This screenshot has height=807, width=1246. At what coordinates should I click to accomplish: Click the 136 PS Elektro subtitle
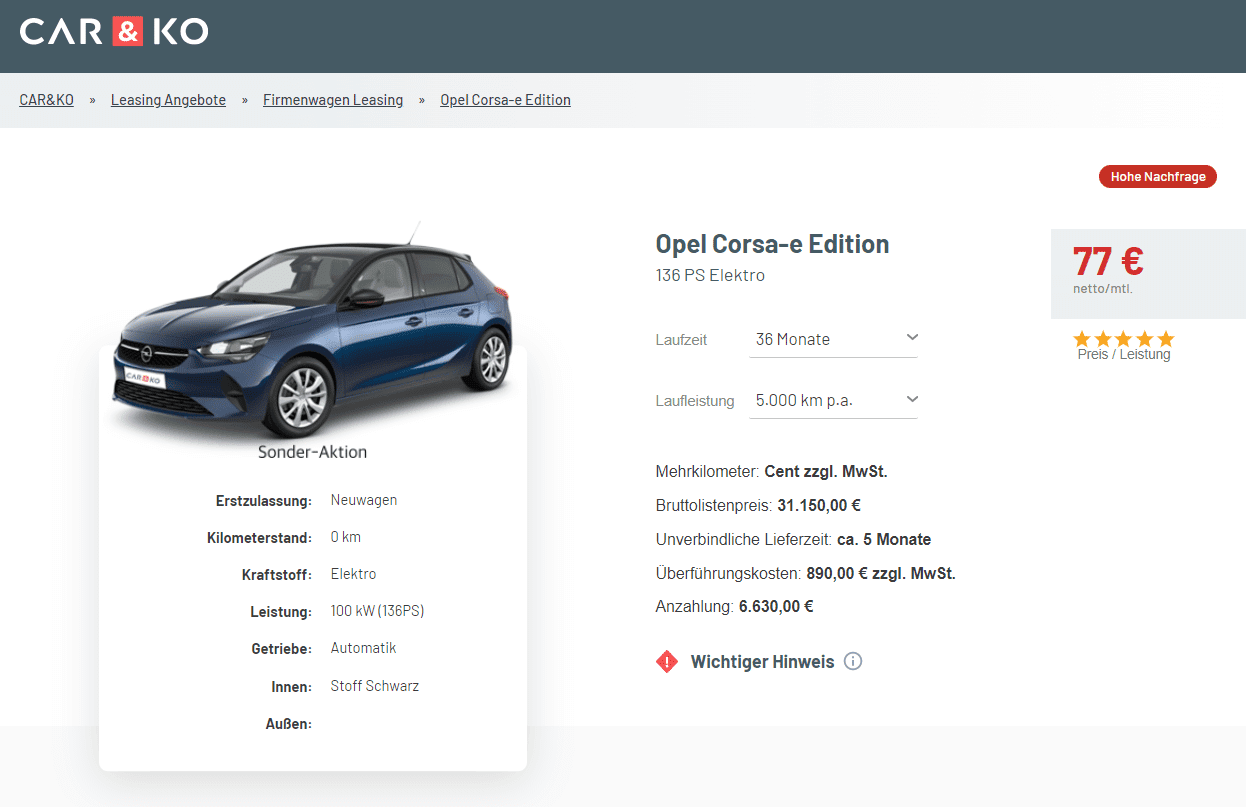[x=710, y=275]
